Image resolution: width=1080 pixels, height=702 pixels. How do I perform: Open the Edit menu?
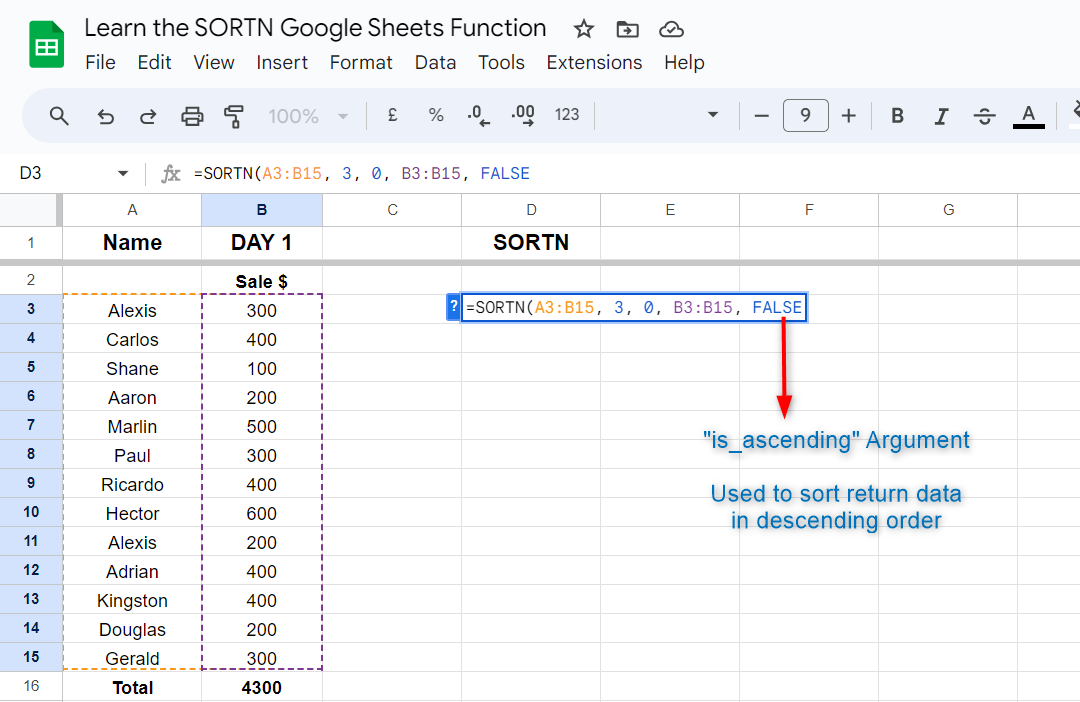point(154,63)
